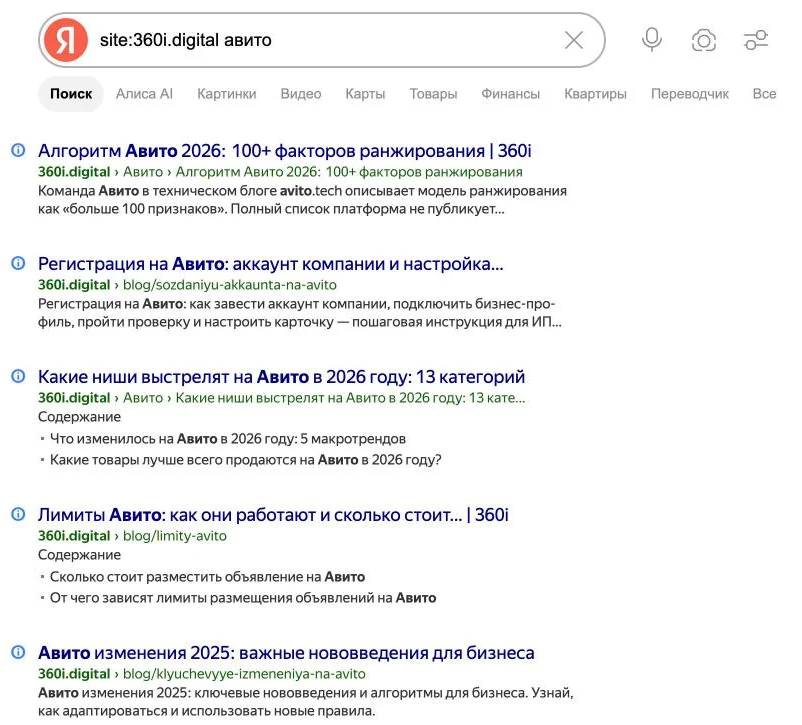Open Что изменилось на Авито 5 макротрендов
The height and width of the screenshot is (725, 802).
click(x=228, y=439)
